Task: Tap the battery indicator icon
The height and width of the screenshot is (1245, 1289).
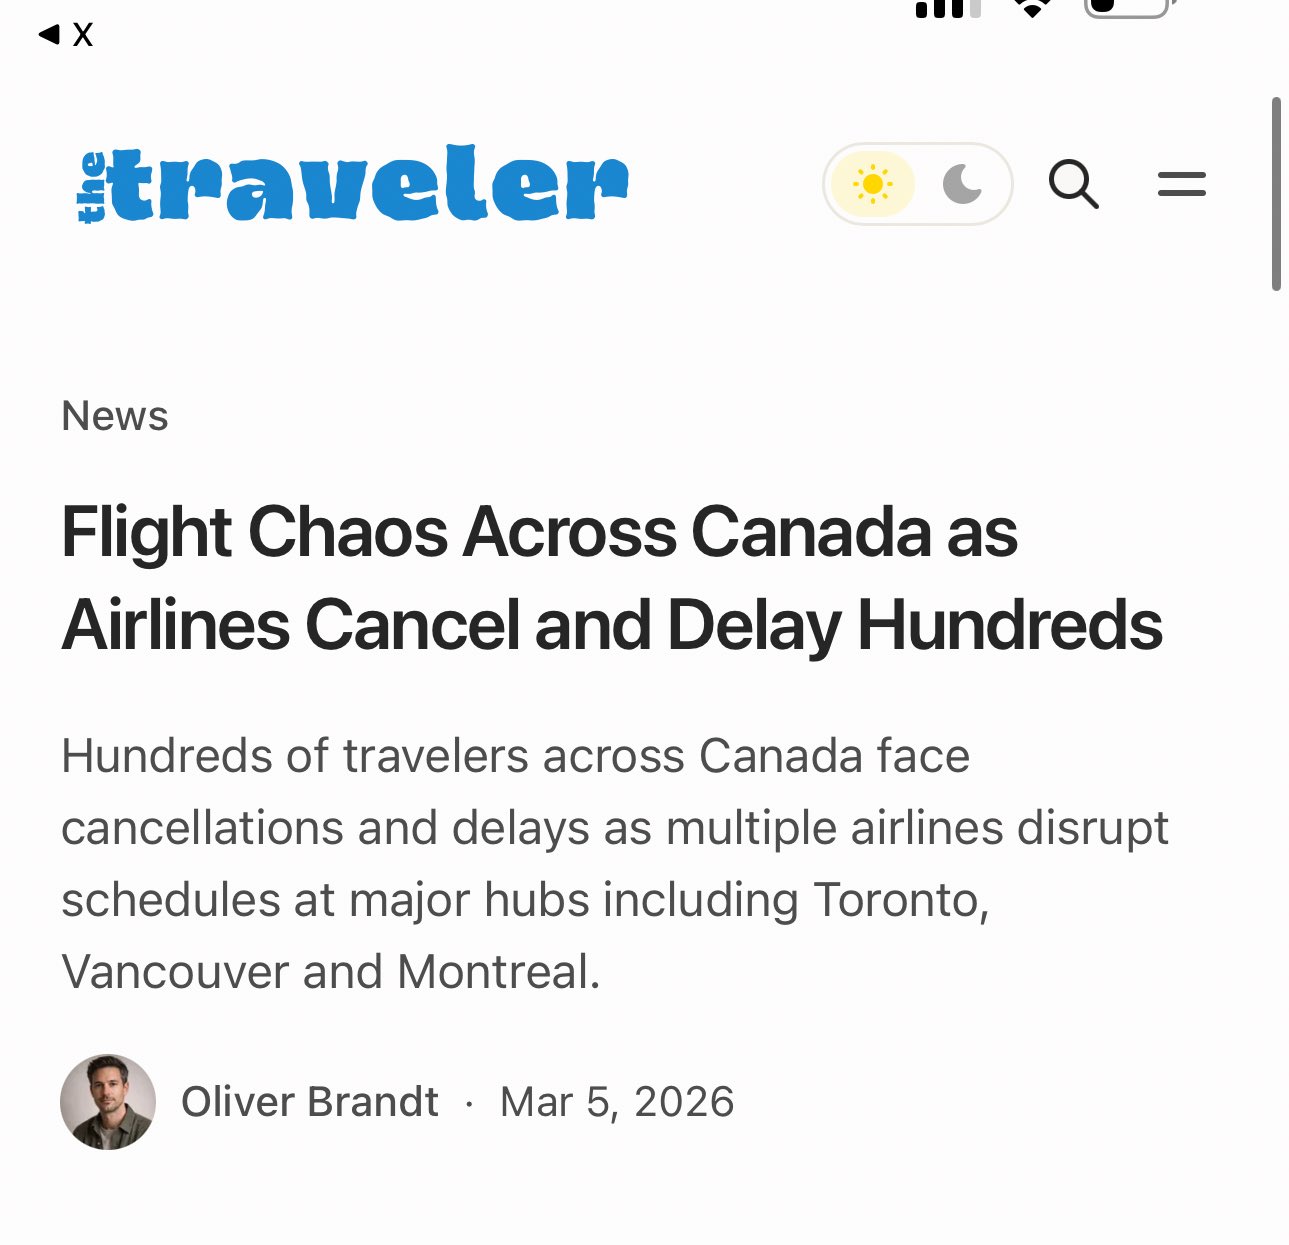Action: (1127, 9)
